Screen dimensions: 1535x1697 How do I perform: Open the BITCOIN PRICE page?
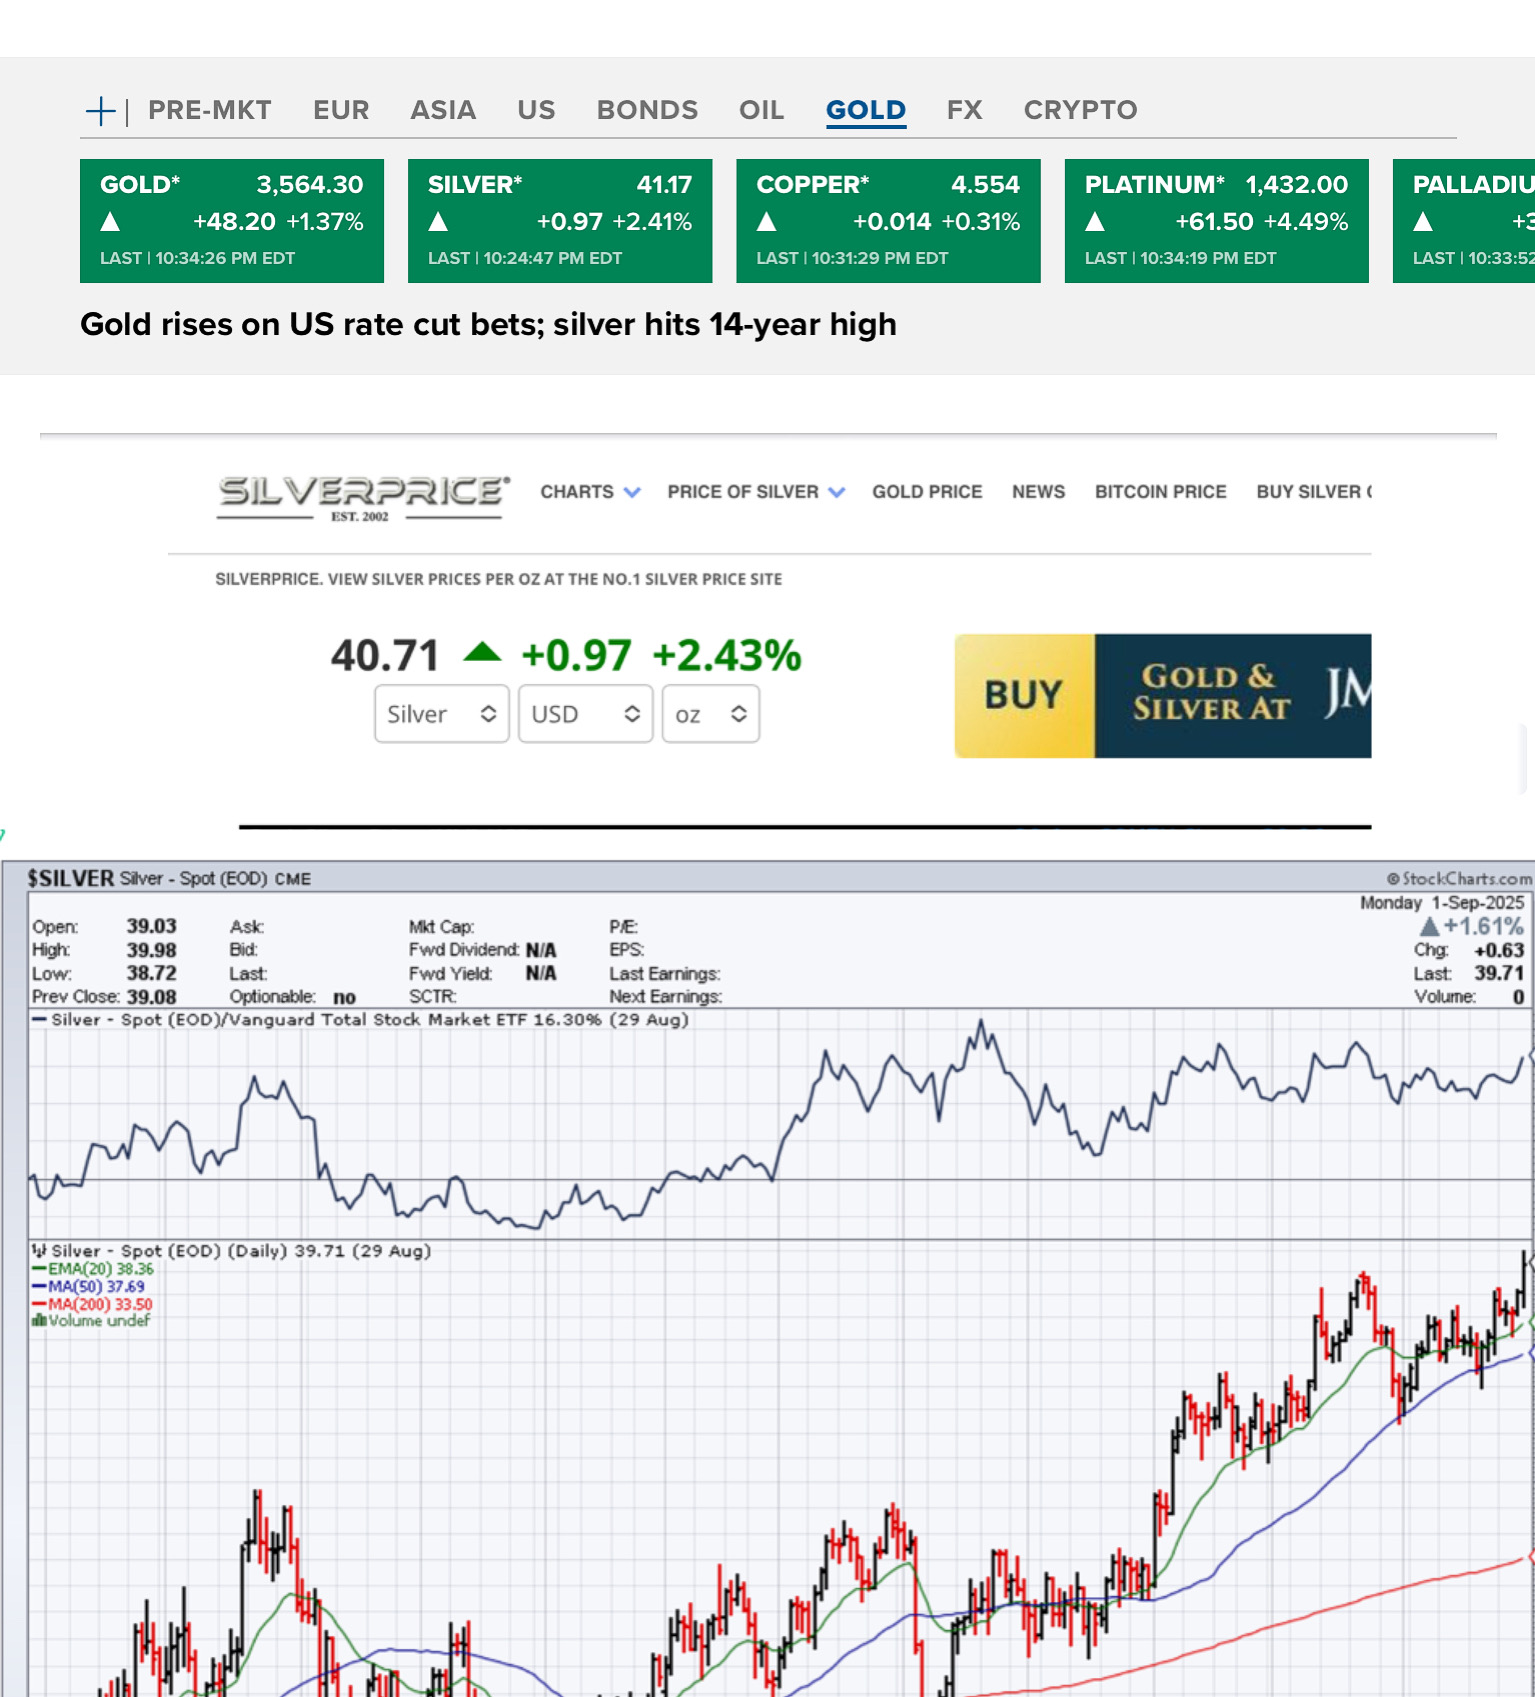click(1160, 492)
